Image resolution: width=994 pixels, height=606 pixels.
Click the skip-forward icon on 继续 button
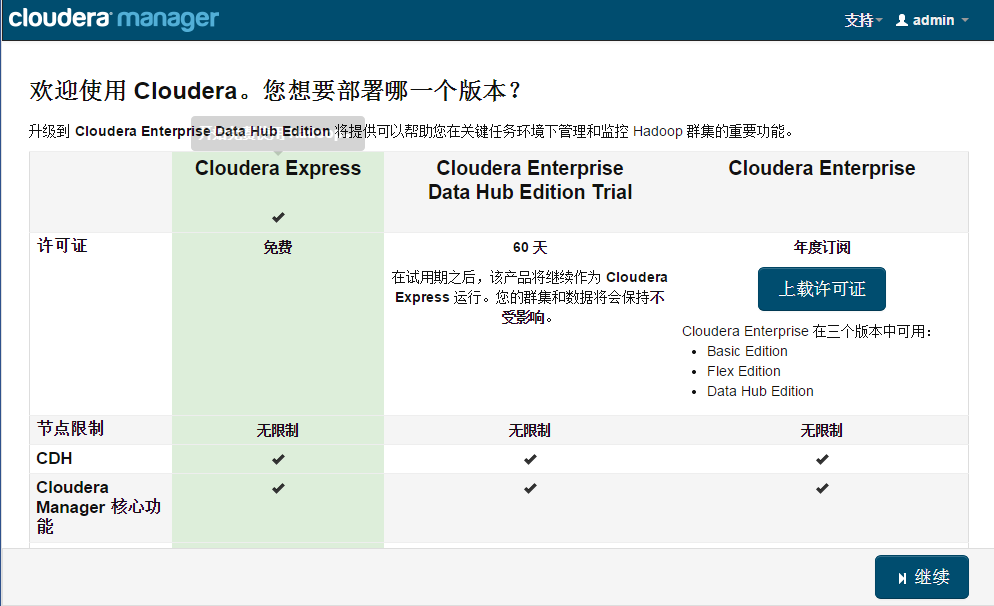pos(902,578)
